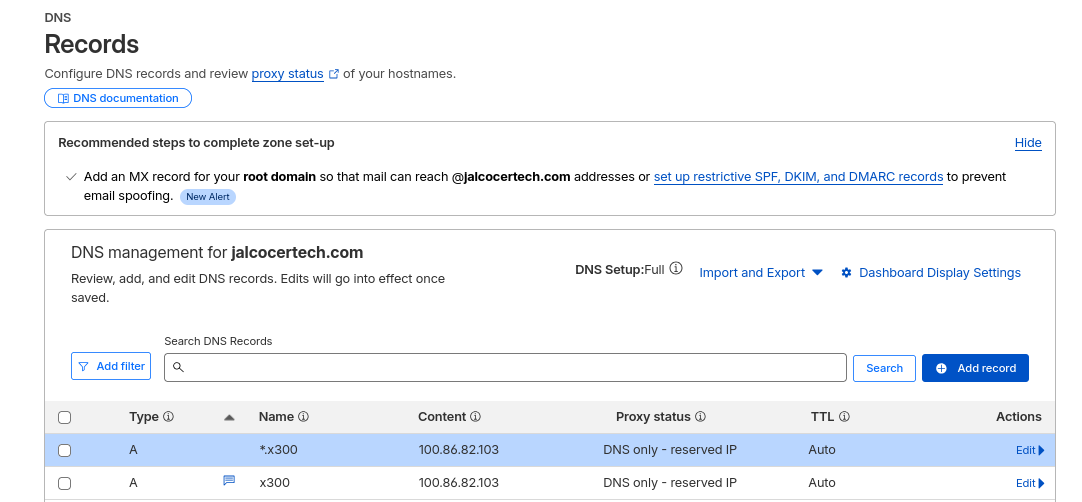Click the Content column header
Screen dimensions: 1082x502
(x=442, y=416)
